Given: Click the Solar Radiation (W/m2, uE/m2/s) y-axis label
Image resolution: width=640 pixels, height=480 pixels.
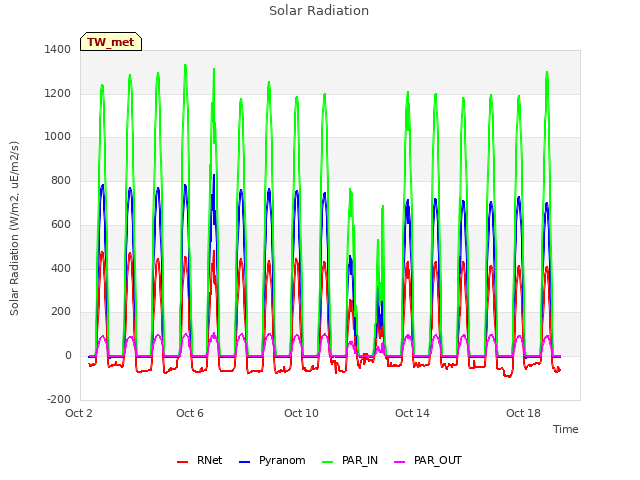Looking at the screenshot, I should tap(14, 228).
